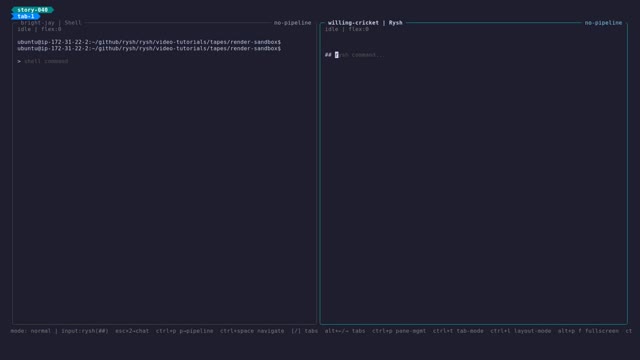This screenshot has width=640, height=360.
Task: Click the second ubuntu prompt line
Action: [x=149, y=49]
